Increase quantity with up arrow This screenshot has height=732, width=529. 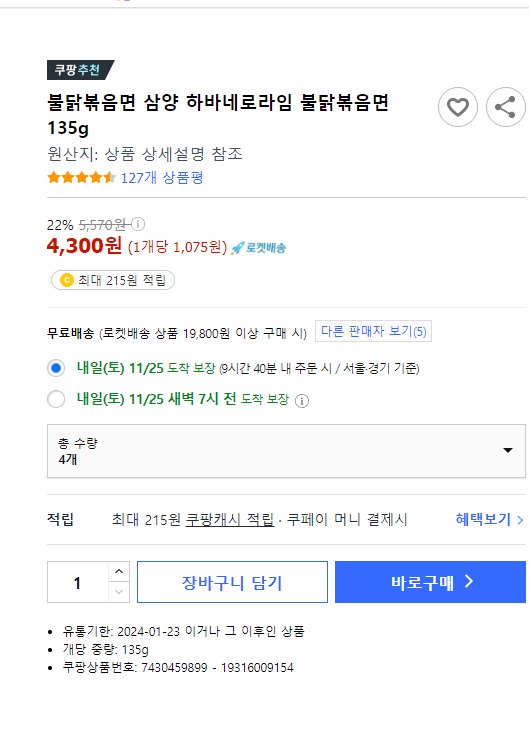tap(119, 571)
